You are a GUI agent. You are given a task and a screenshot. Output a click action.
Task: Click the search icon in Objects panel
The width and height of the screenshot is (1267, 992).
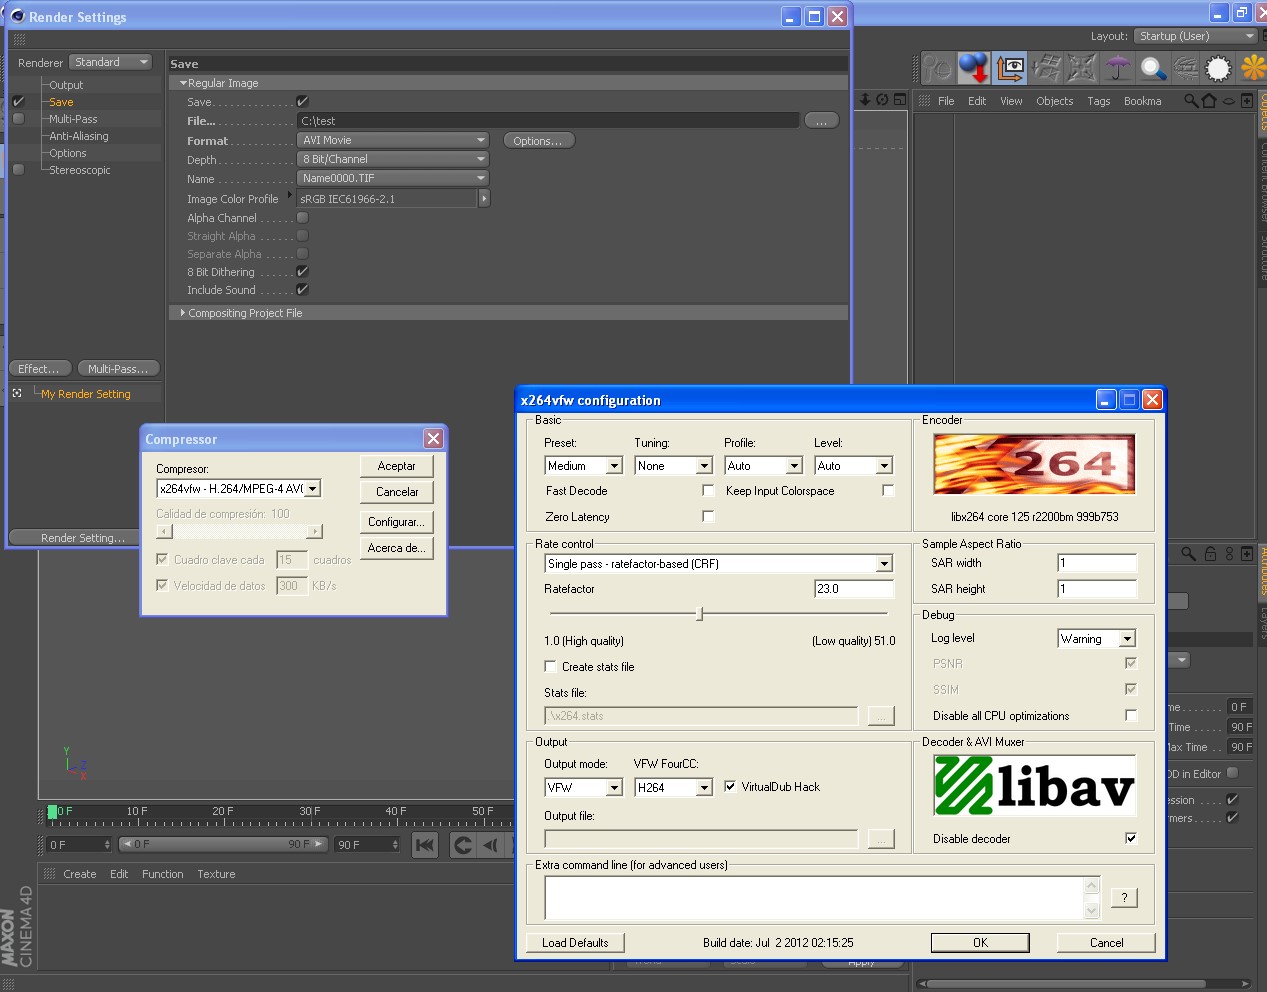(1190, 101)
